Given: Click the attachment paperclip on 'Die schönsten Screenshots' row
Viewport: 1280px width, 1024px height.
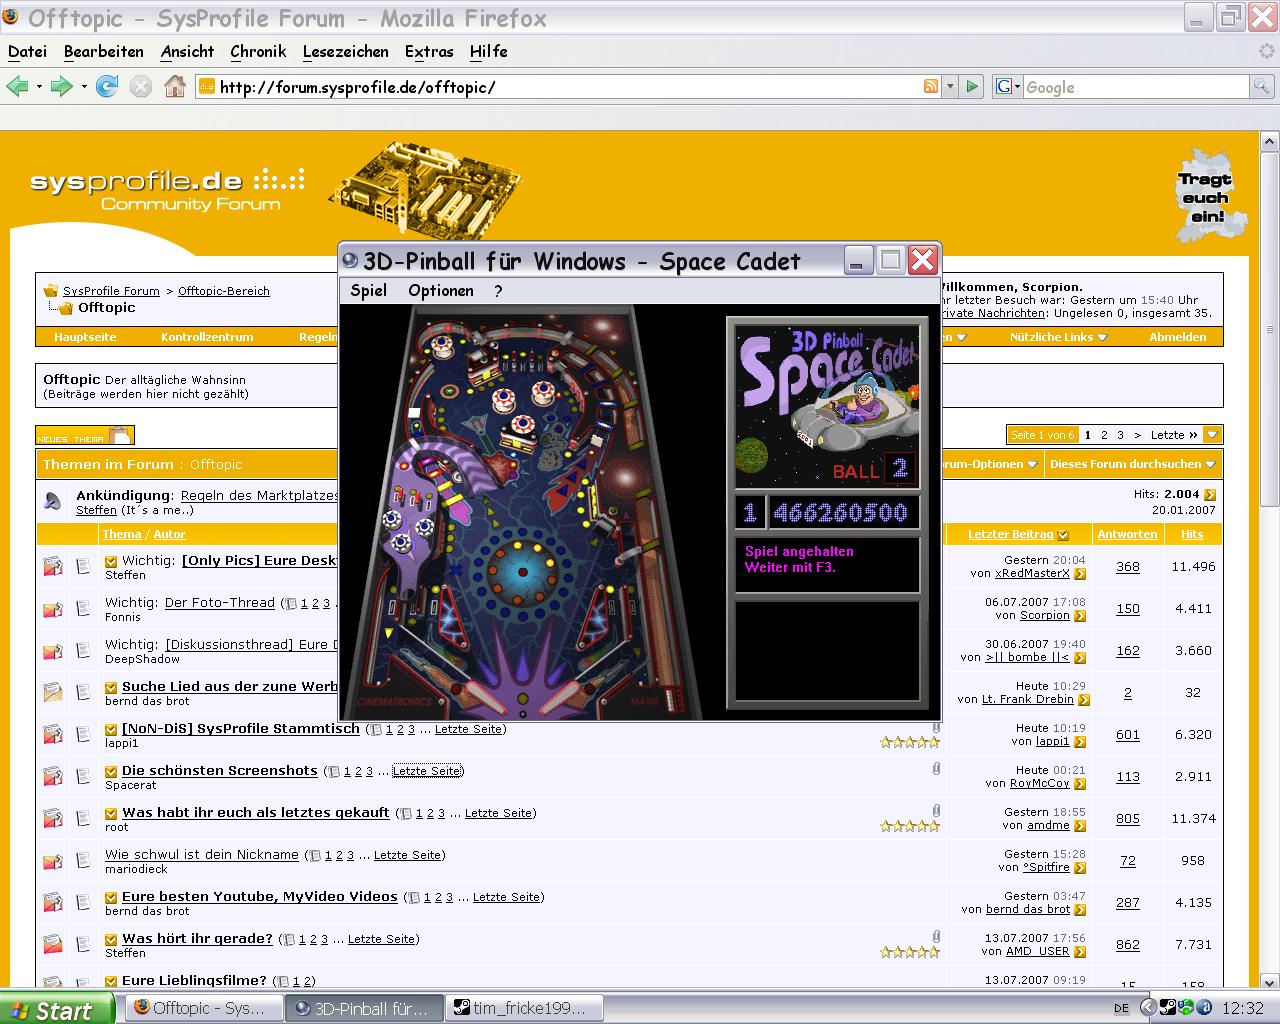Looking at the screenshot, I should pyautogui.click(x=936, y=769).
